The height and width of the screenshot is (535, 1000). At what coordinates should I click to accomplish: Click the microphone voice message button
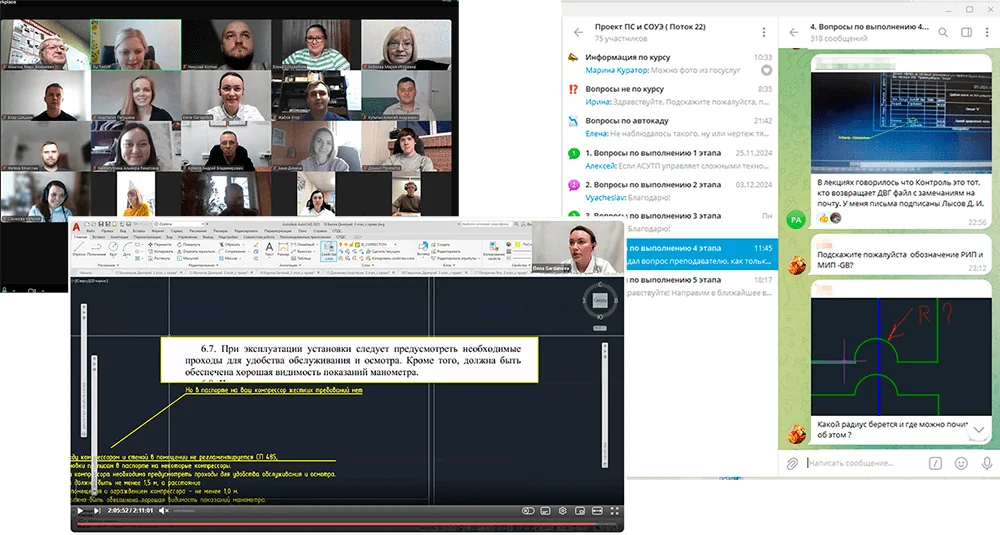(987, 464)
